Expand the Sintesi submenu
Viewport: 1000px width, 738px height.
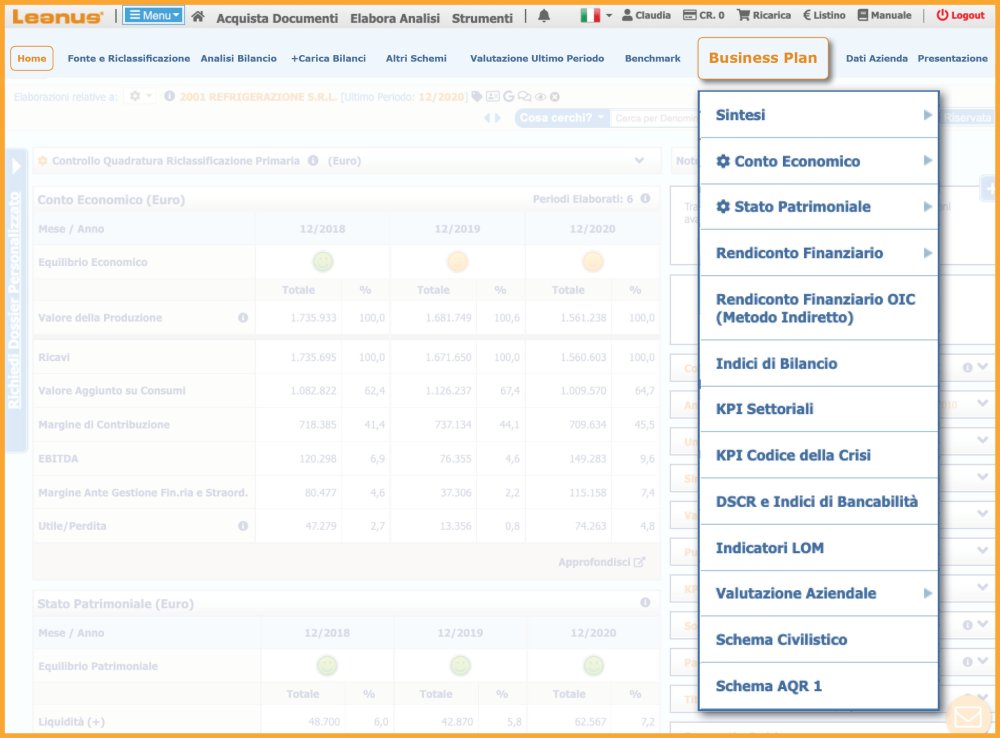pos(819,115)
